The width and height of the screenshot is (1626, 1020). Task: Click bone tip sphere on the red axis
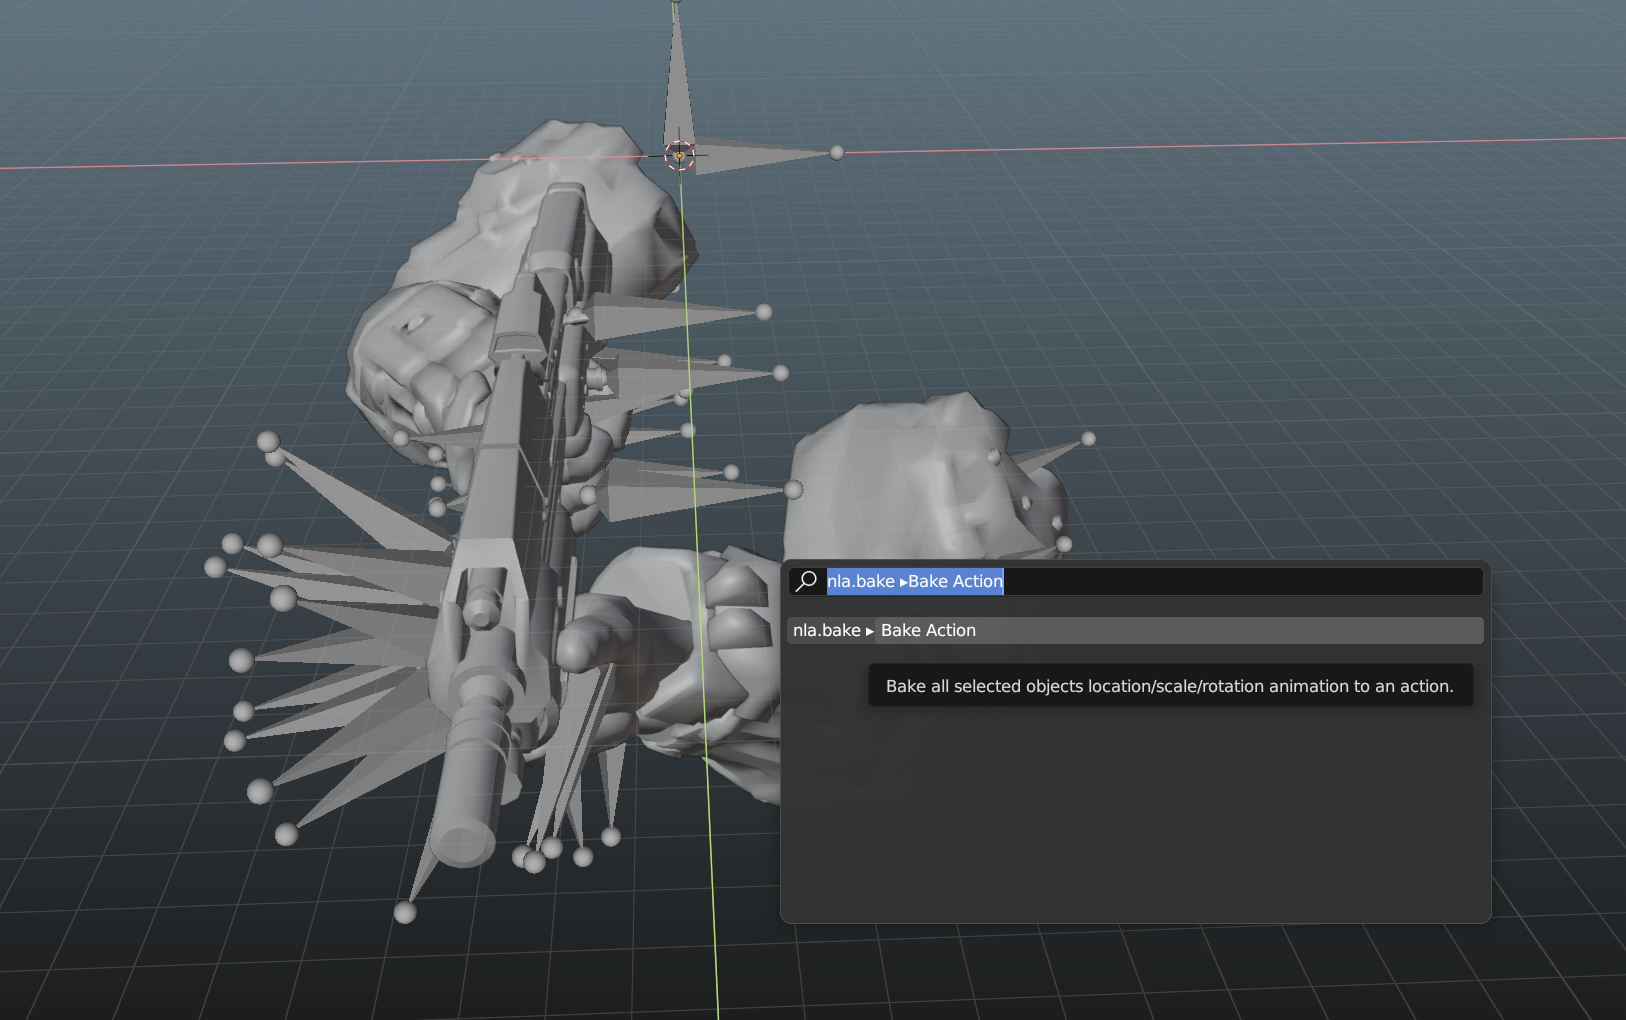point(837,152)
